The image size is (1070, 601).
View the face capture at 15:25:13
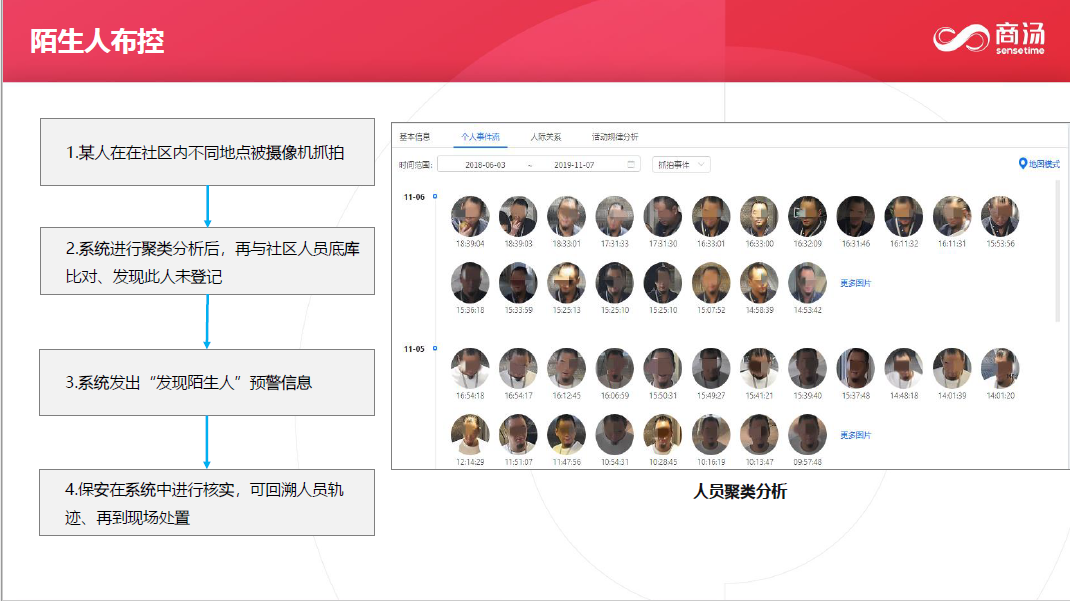pyautogui.click(x=566, y=282)
